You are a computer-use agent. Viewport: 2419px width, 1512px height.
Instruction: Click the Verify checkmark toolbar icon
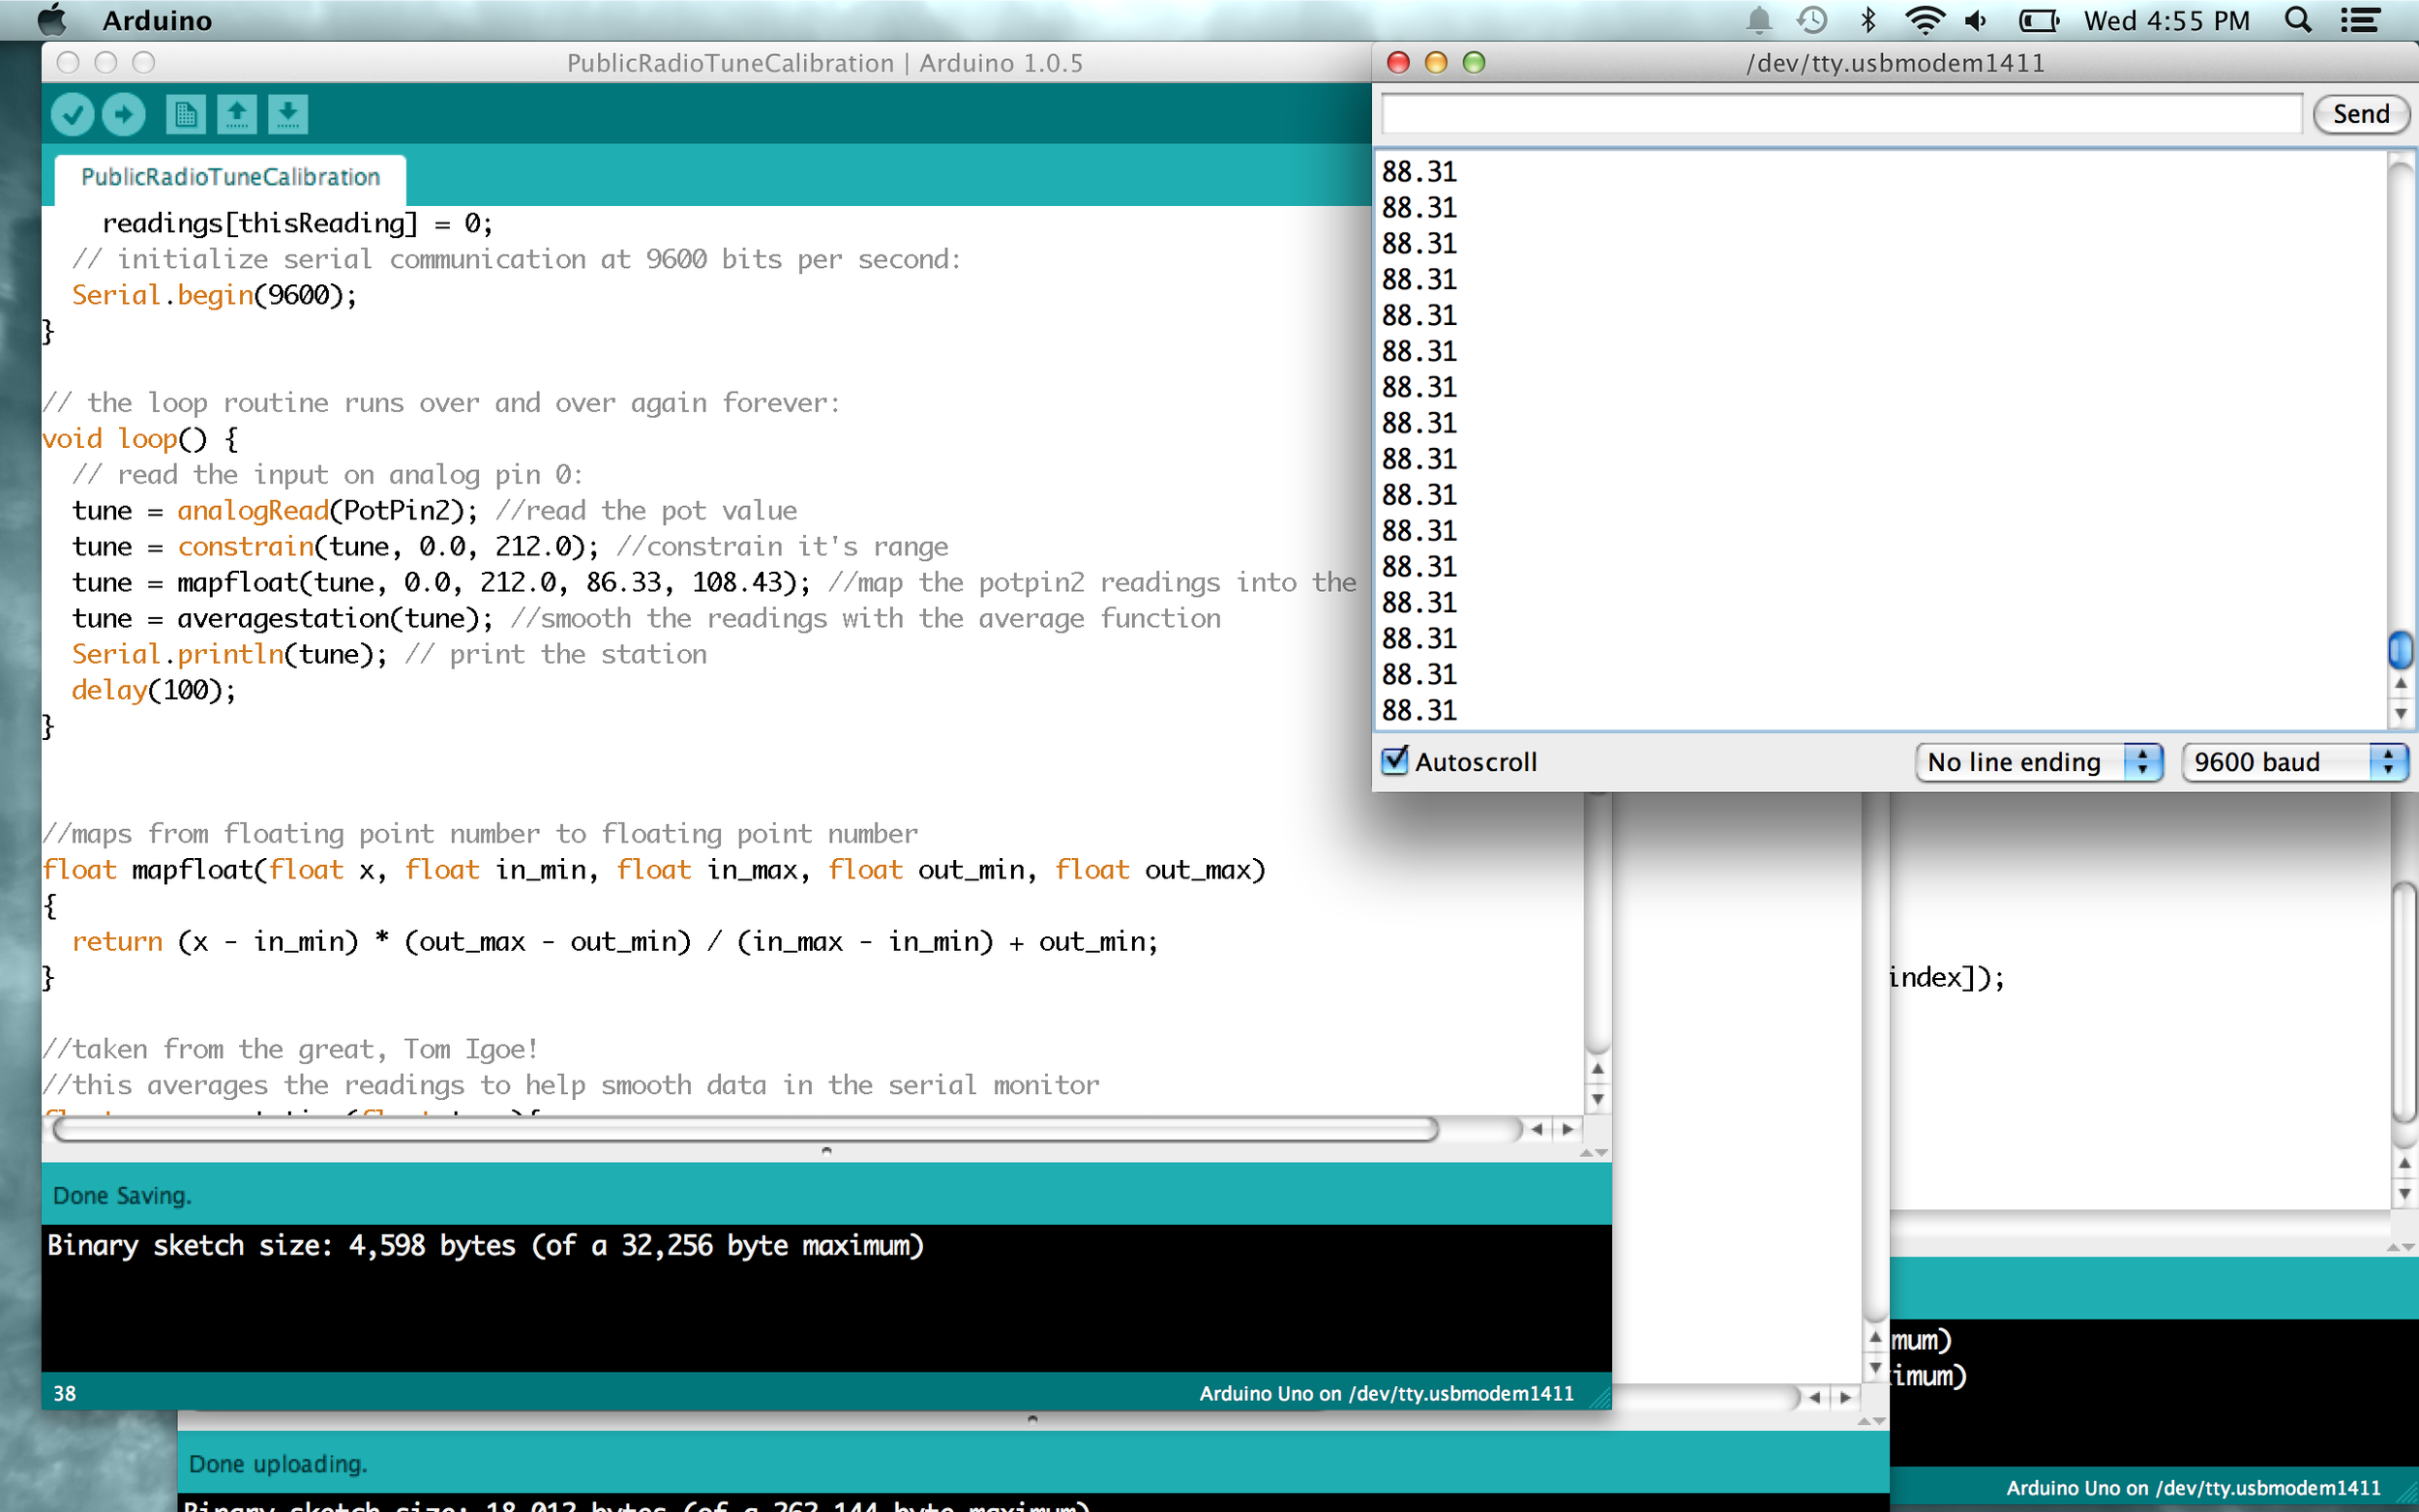tap(72, 114)
